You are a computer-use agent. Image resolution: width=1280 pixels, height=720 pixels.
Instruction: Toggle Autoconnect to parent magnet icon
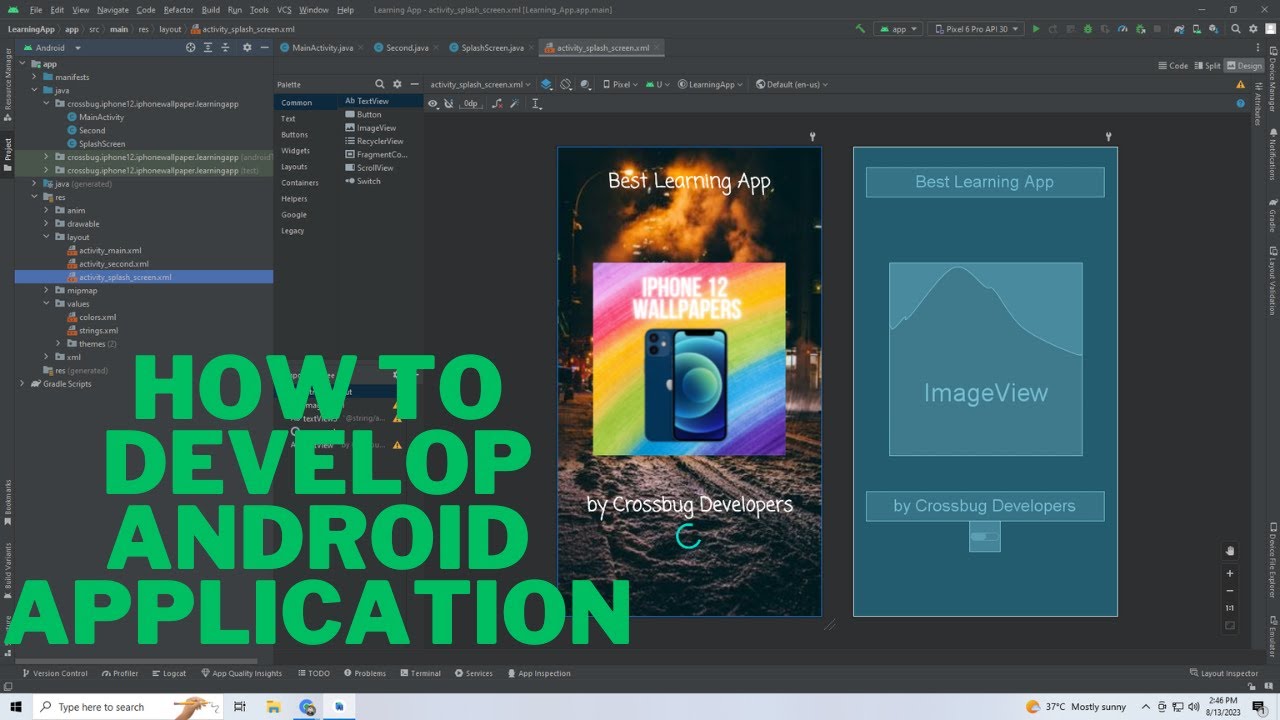[449, 103]
